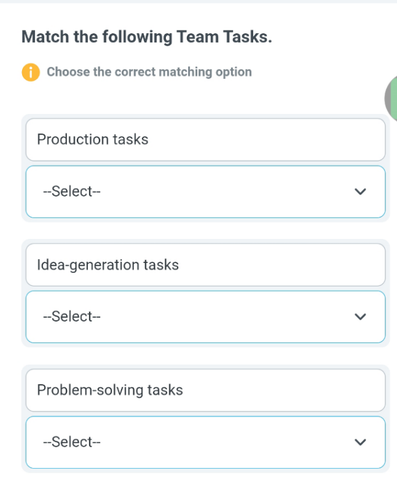Click the Choose the correct matching option hint

[x=149, y=72]
